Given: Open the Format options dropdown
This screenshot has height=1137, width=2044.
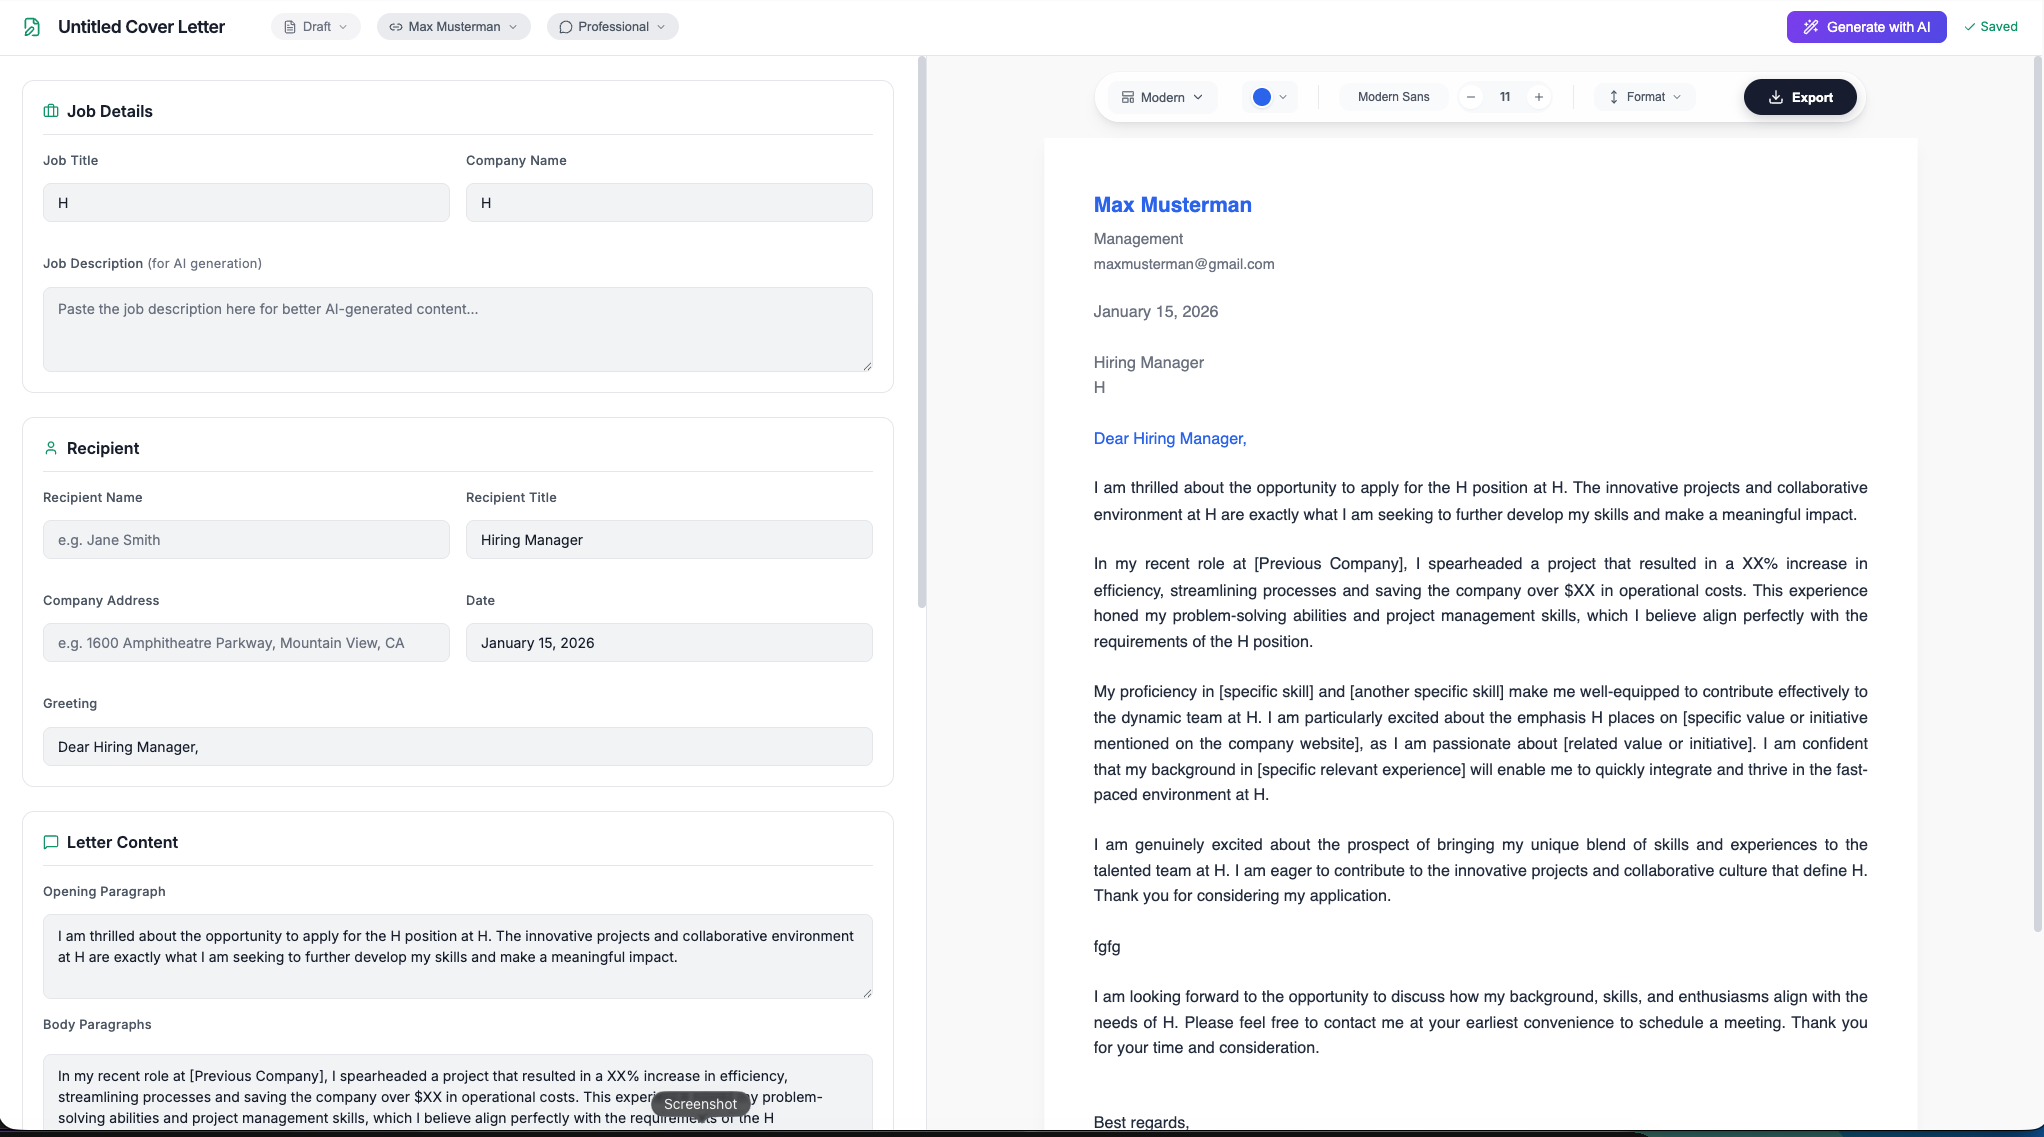Looking at the screenshot, I should (x=1643, y=97).
